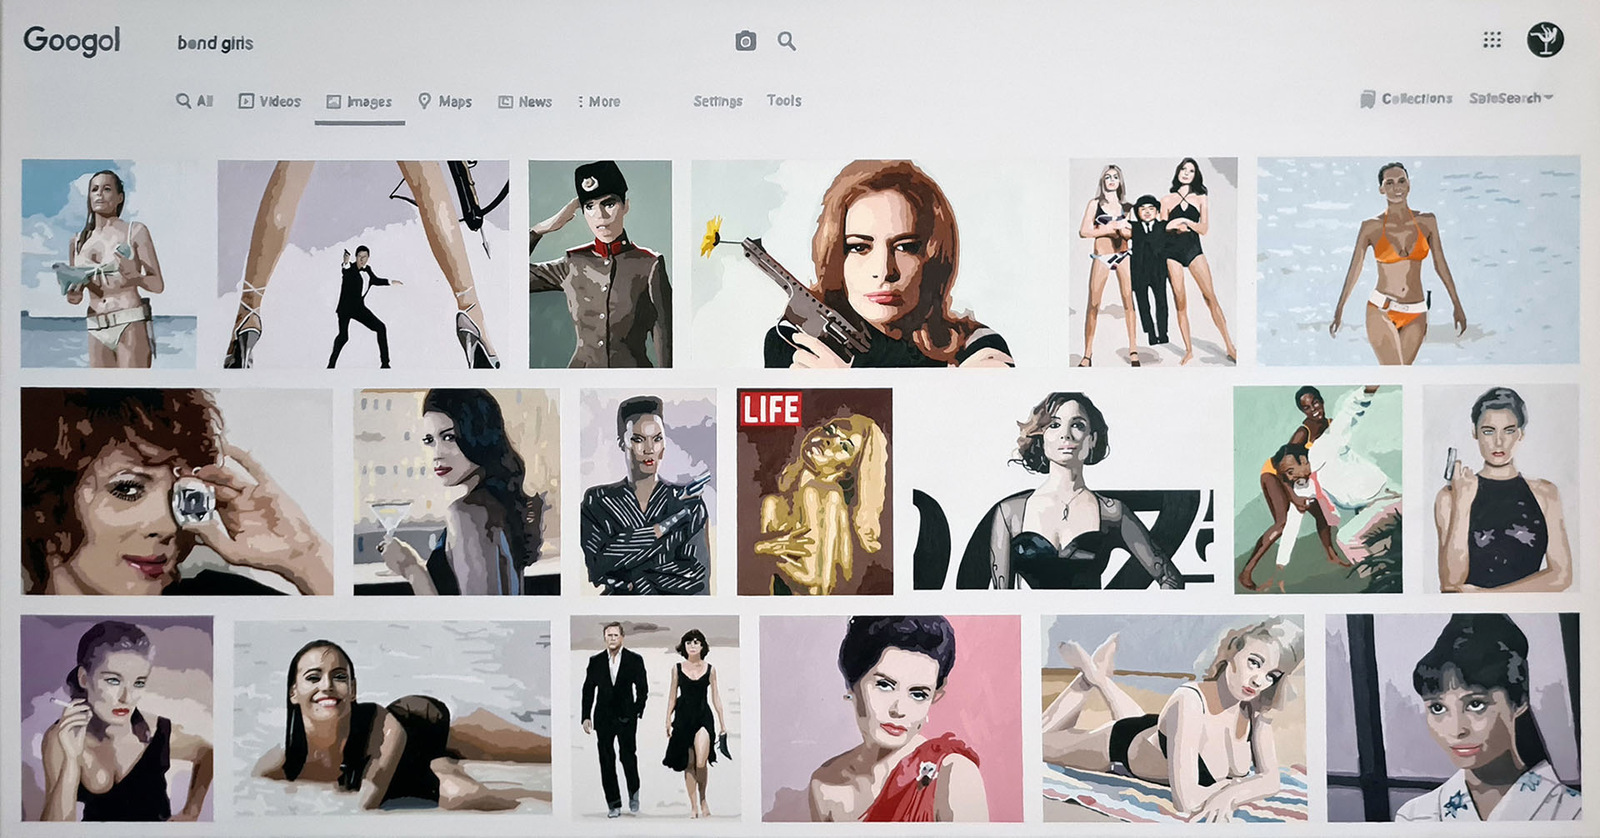Image resolution: width=1600 pixels, height=838 pixels.
Task: Open the apps grid icon
Action: pos(1492,40)
